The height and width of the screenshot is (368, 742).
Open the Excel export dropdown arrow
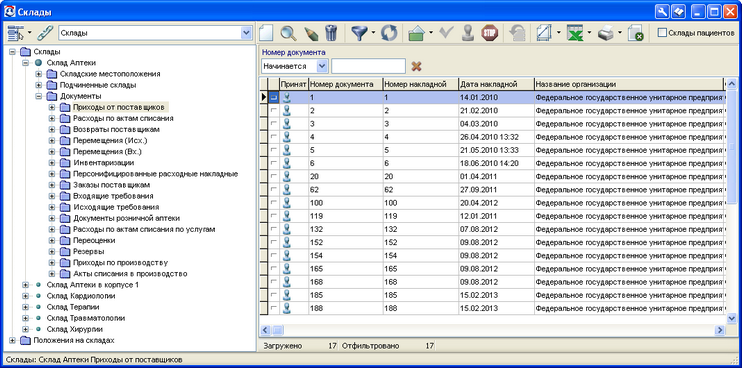[x=589, y=33]
